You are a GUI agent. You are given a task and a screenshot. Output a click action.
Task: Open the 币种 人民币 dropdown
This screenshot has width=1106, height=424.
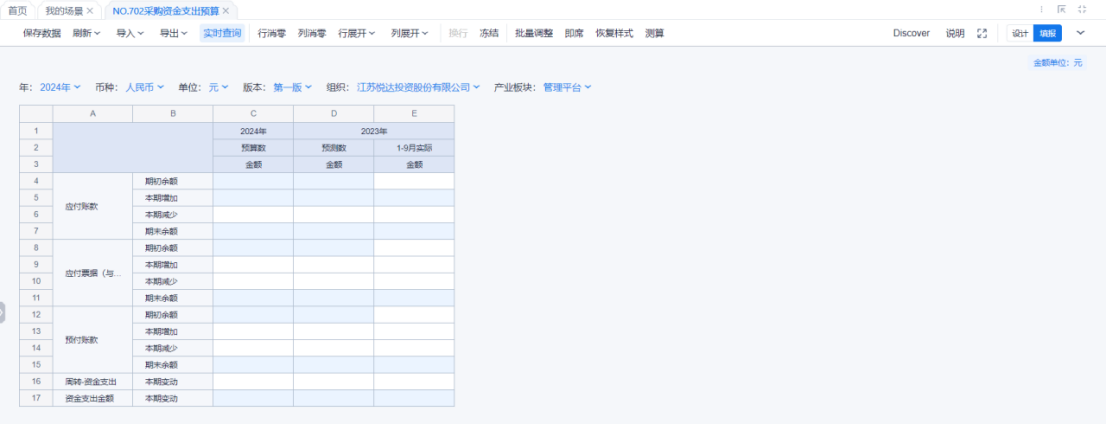145,87
